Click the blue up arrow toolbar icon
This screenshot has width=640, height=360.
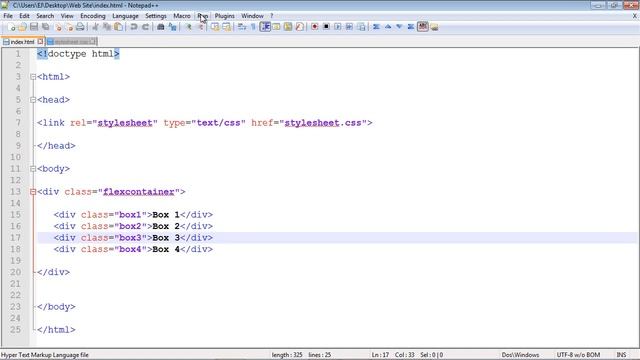point(388,27)
